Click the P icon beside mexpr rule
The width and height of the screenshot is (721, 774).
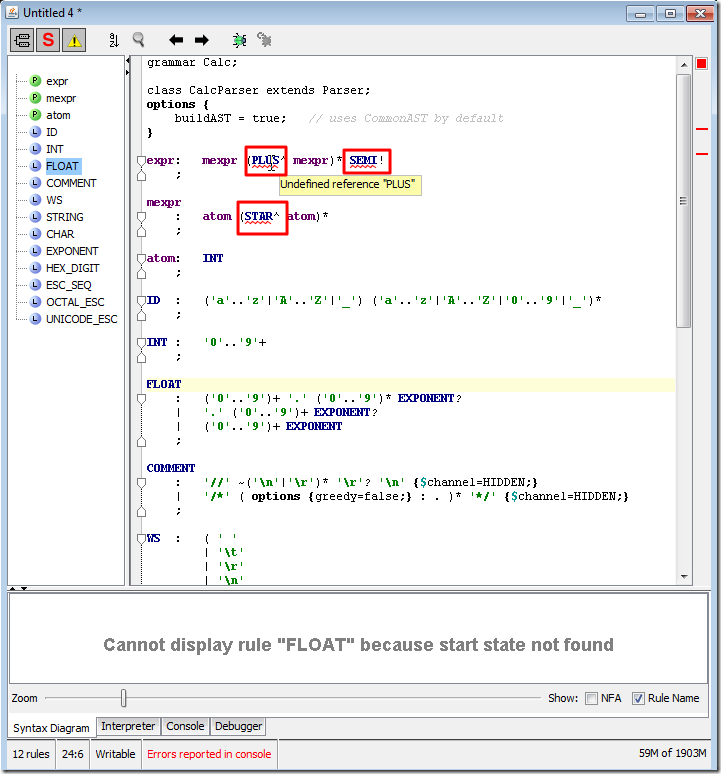click(x=35, y=98)
